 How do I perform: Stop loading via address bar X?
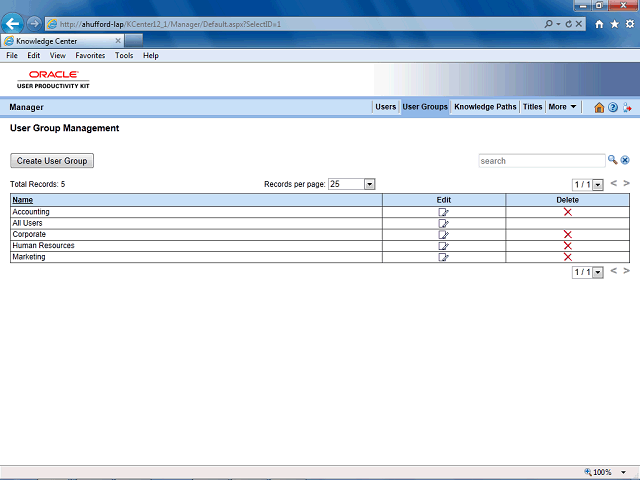(x=579, y=24)
